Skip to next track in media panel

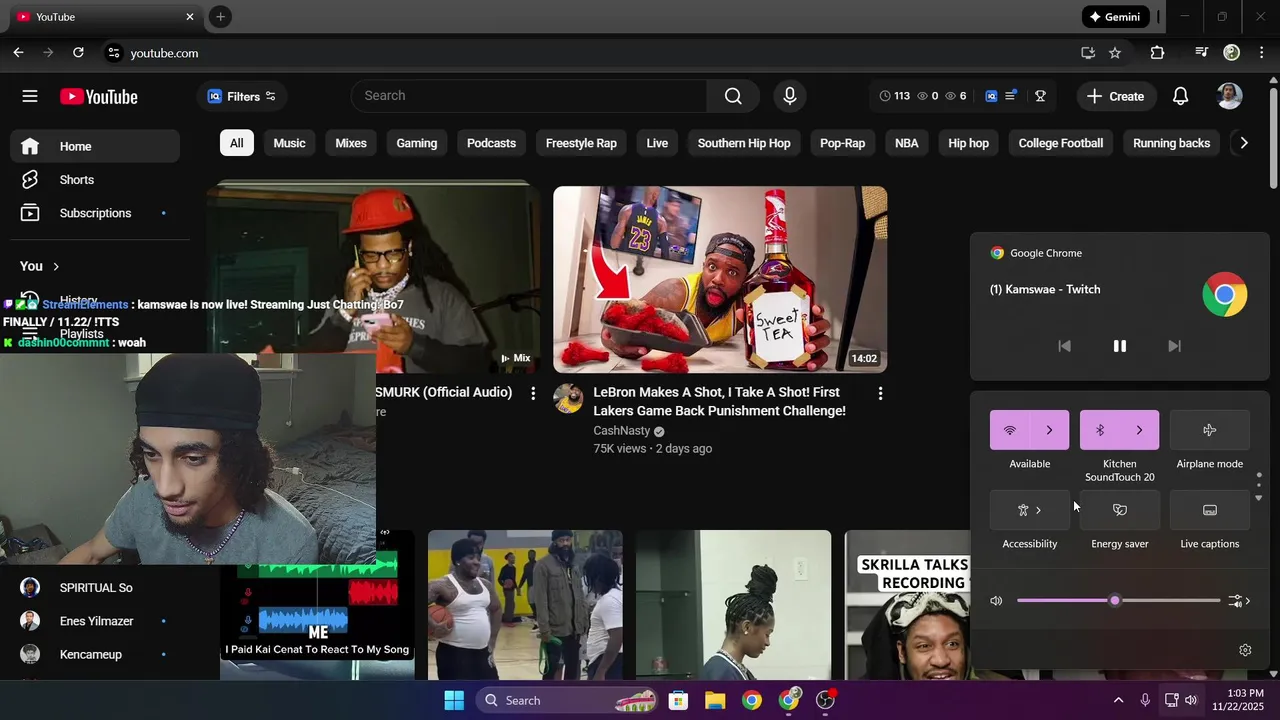click(1175, 346)
